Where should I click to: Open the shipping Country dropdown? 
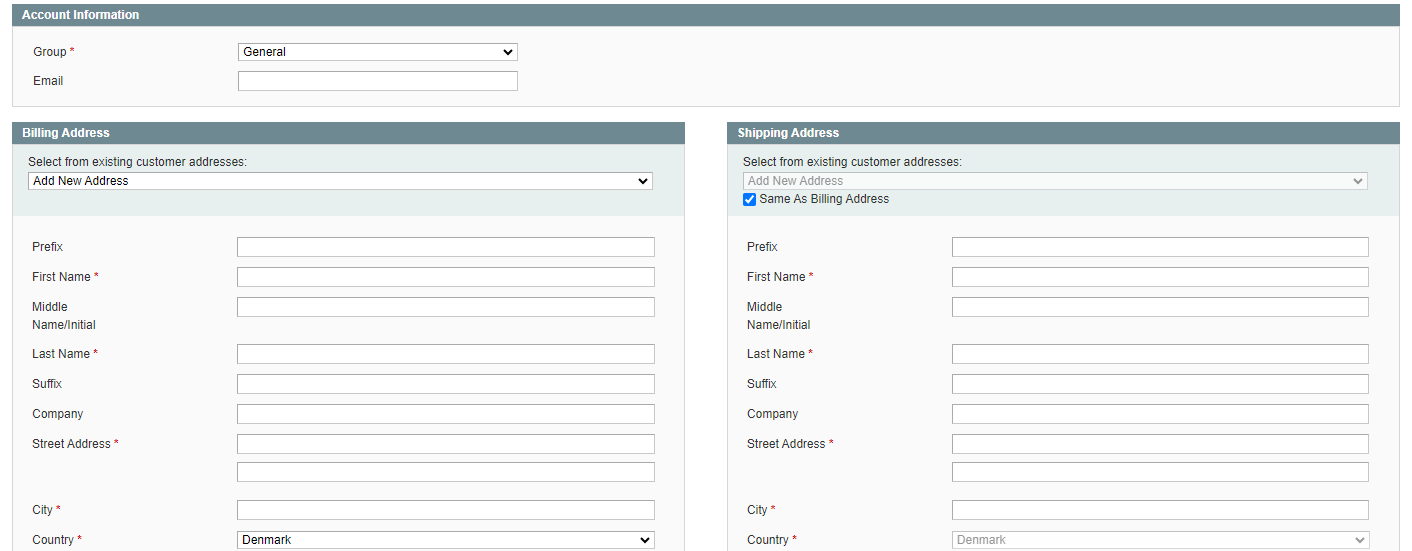point(1160,540)
